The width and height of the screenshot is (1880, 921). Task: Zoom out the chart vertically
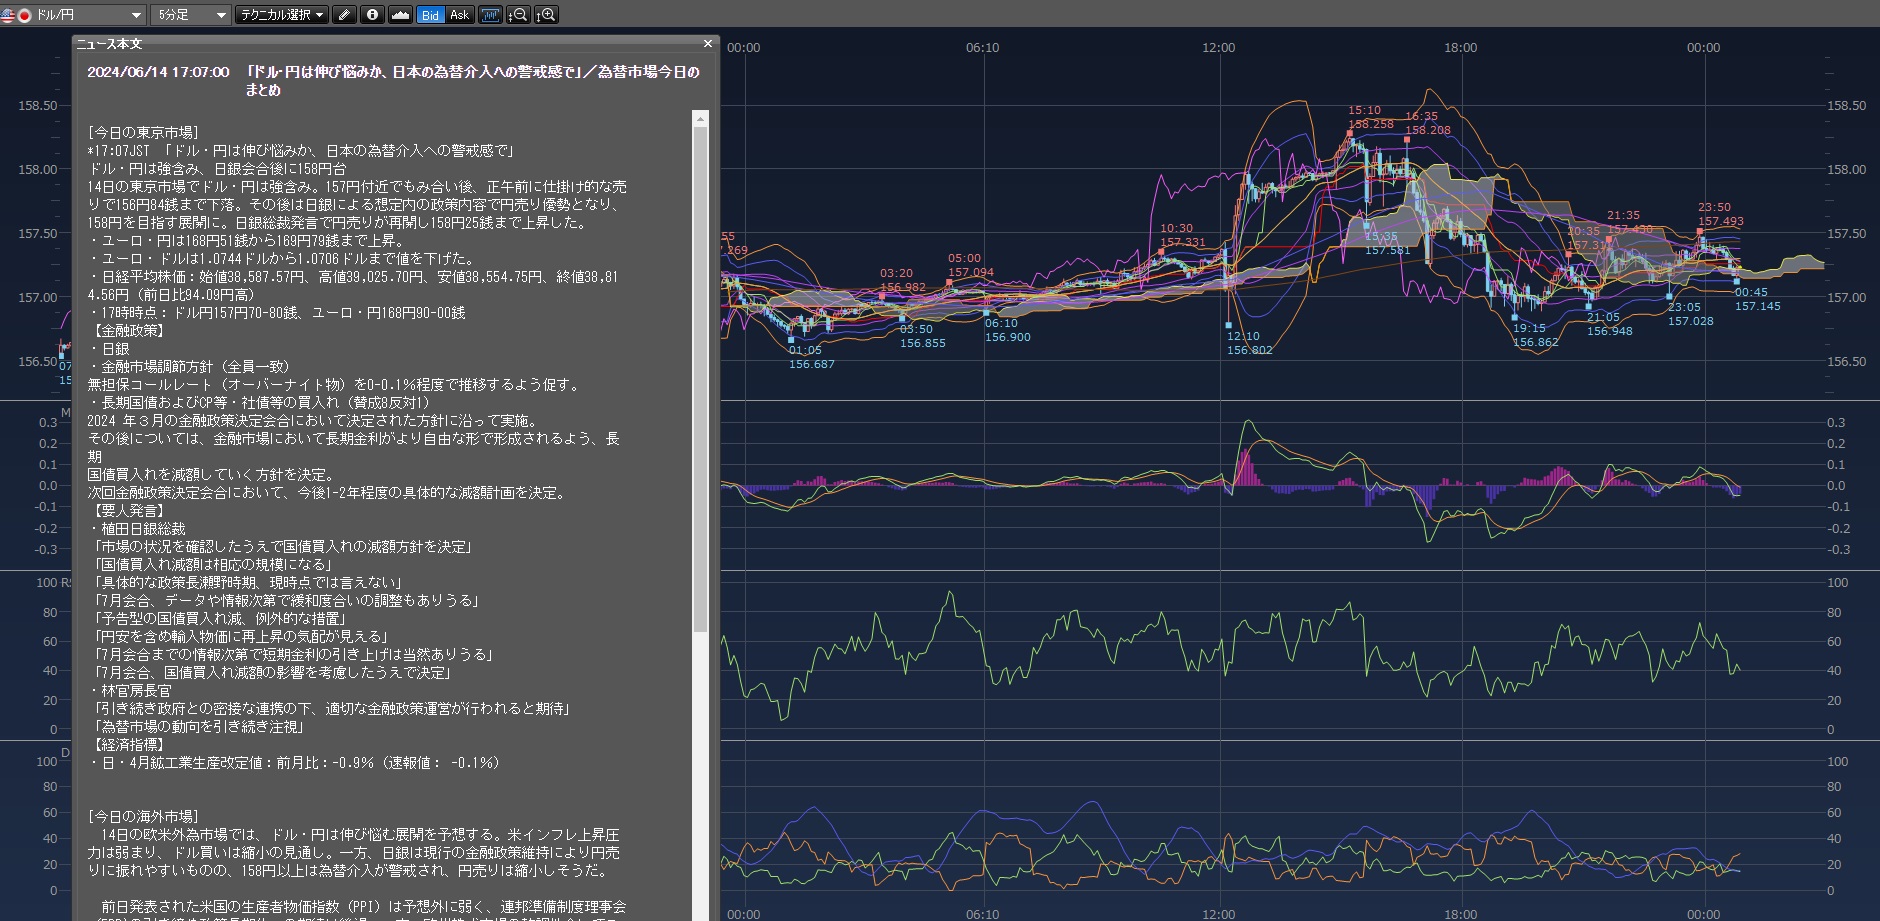point(518,15)
